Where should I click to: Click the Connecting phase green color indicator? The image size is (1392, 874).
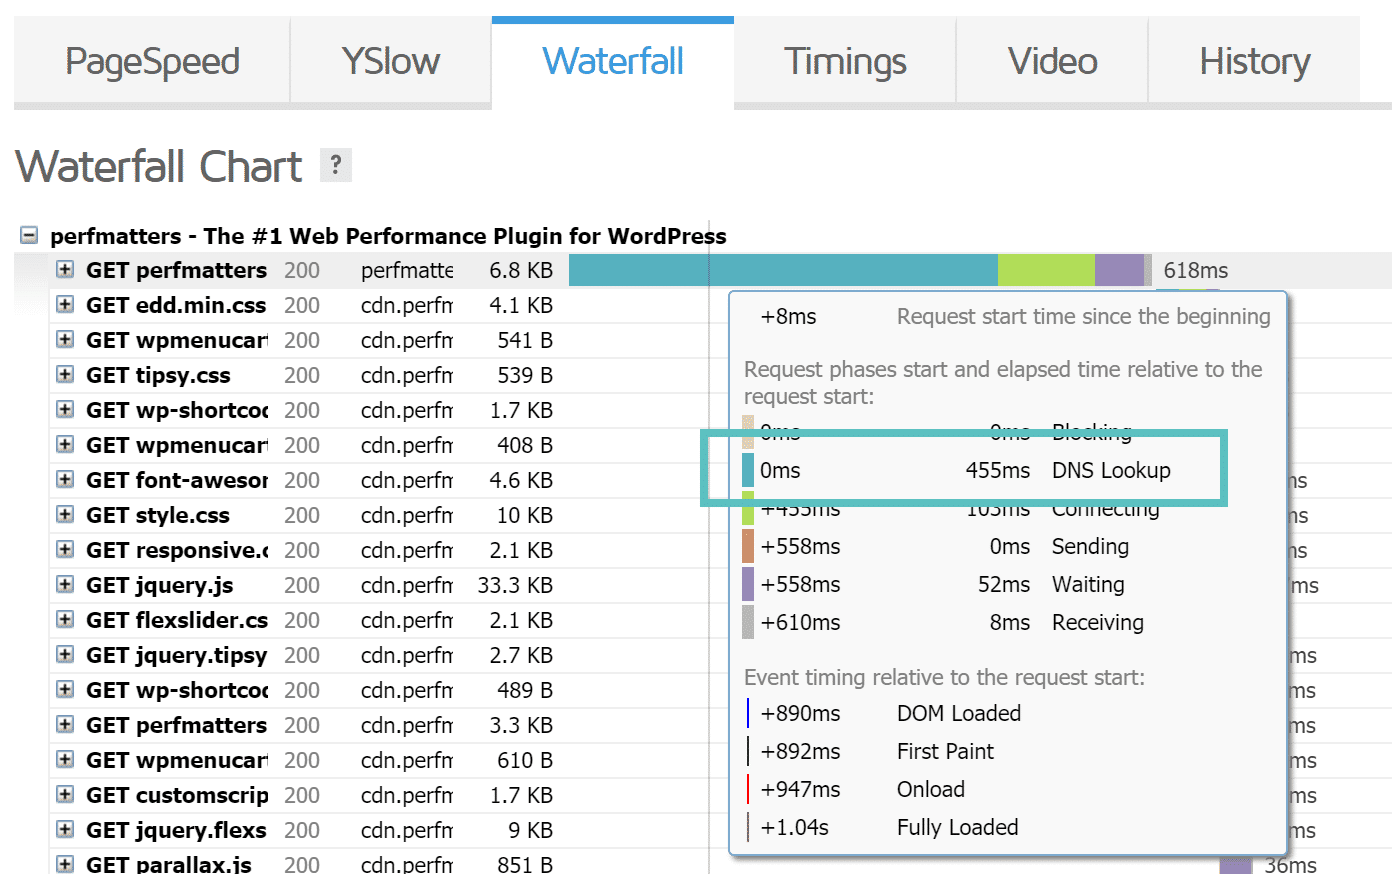coord(747,508)
